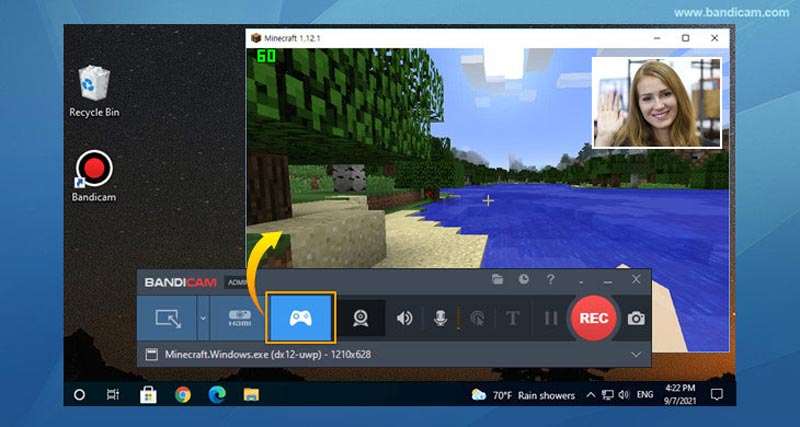The height and width of the screenshot is (427, 800).
Task: Expand the Minecraft.Windows.exe target chevron
Action: (636, 355)
